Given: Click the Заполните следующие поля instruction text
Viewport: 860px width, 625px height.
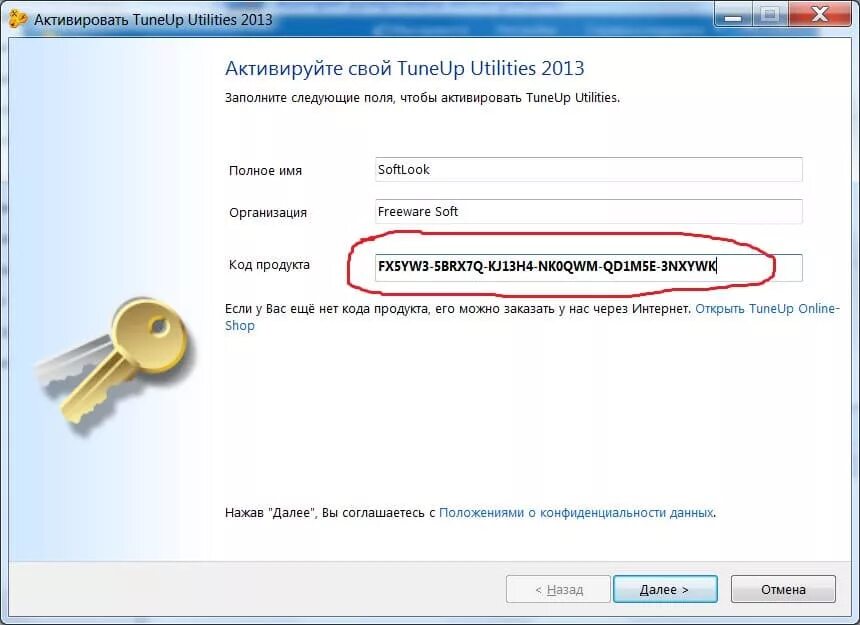Looking at the screenshot, I should point(422,98).
